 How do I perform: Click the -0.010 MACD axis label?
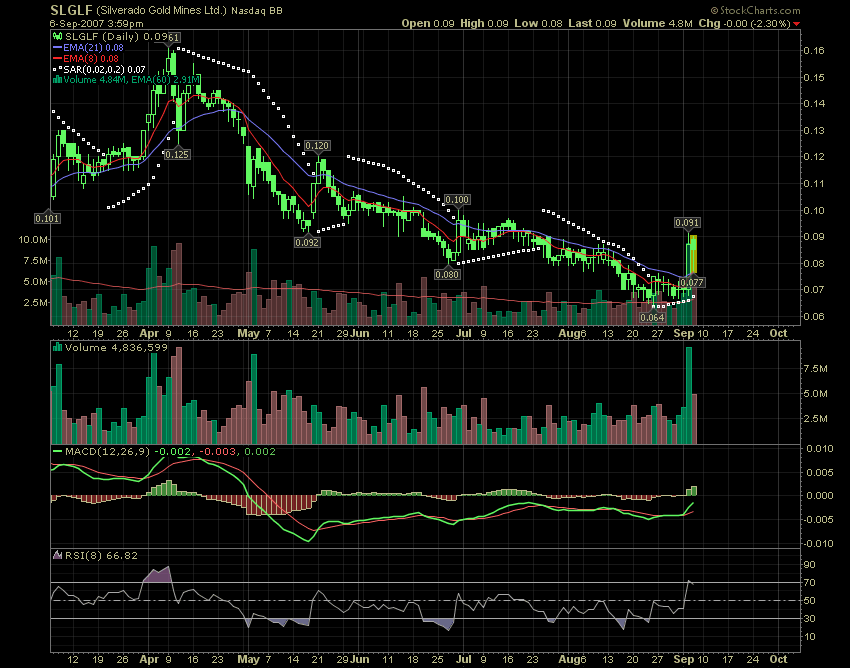[817, 543]
